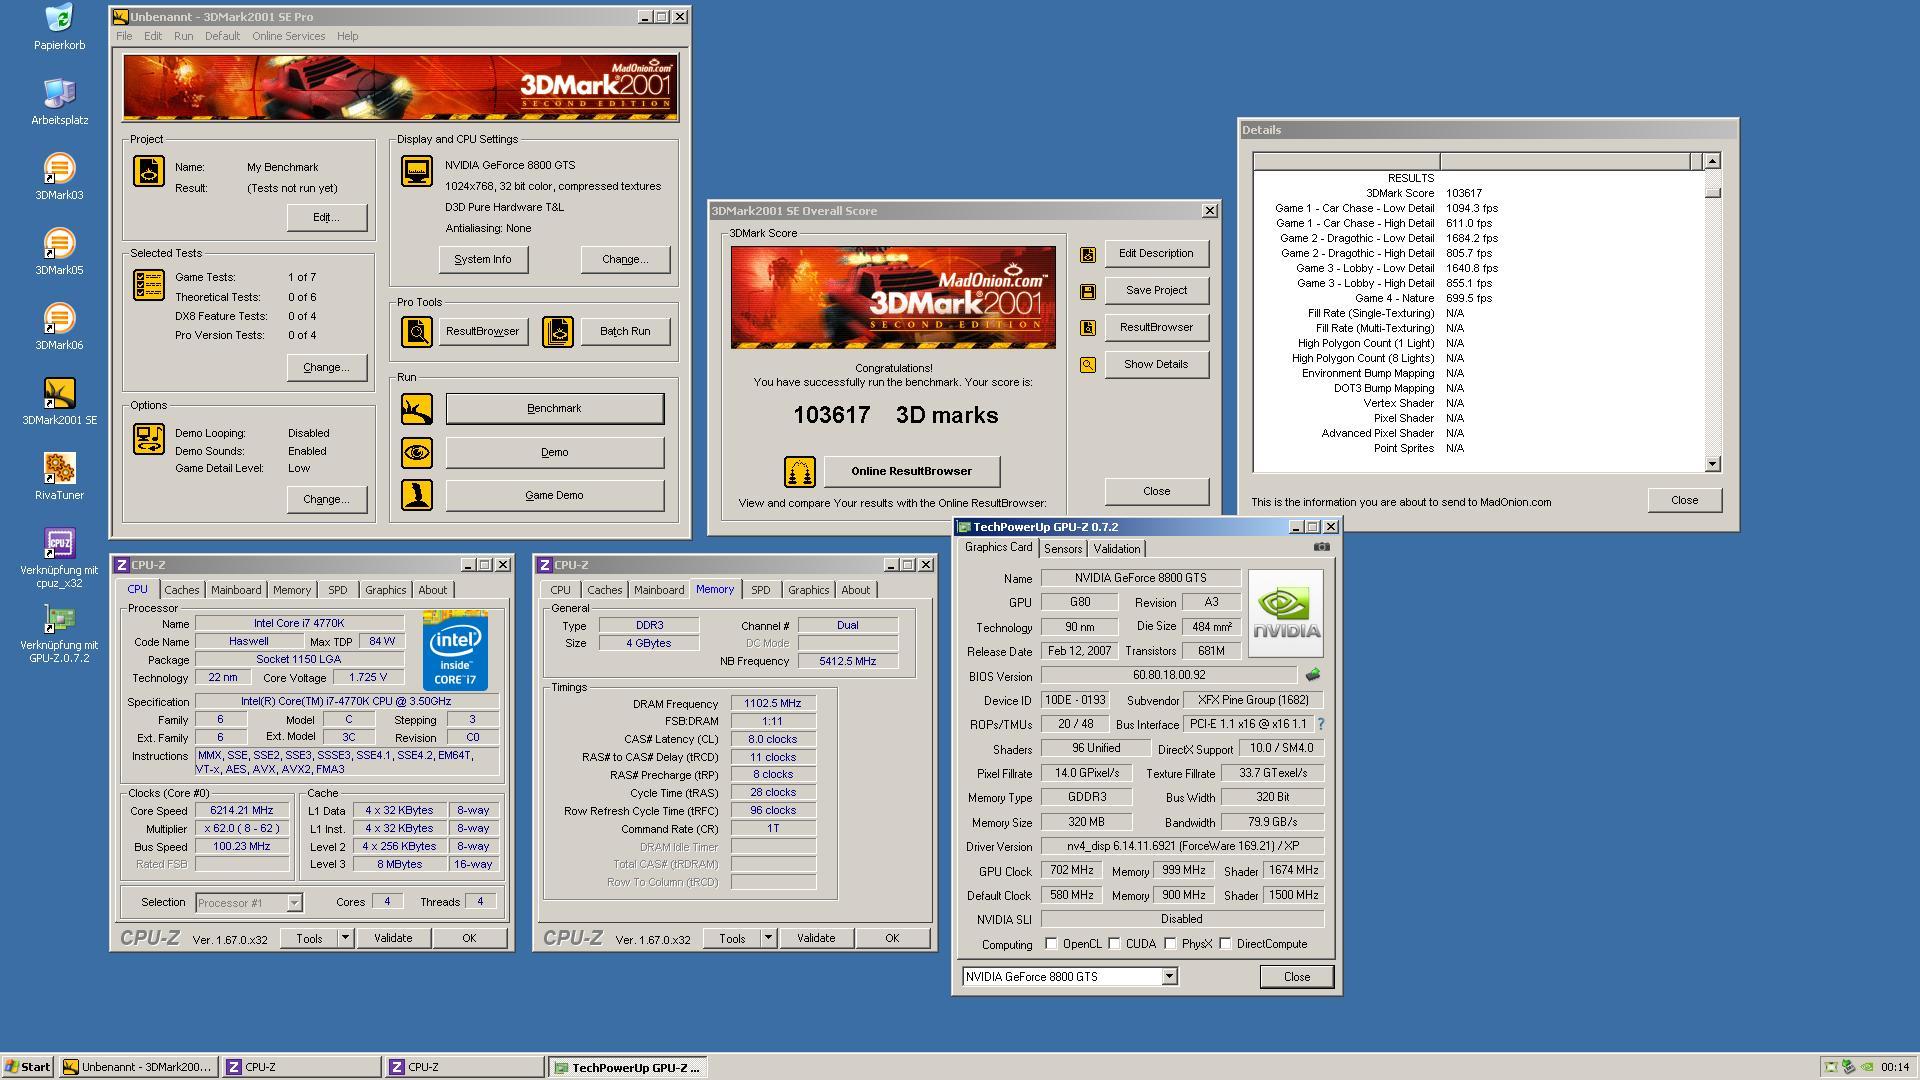
Task: Expand the Tools dropdown arrow in CPU-Z Memory window
Action: 768,938
